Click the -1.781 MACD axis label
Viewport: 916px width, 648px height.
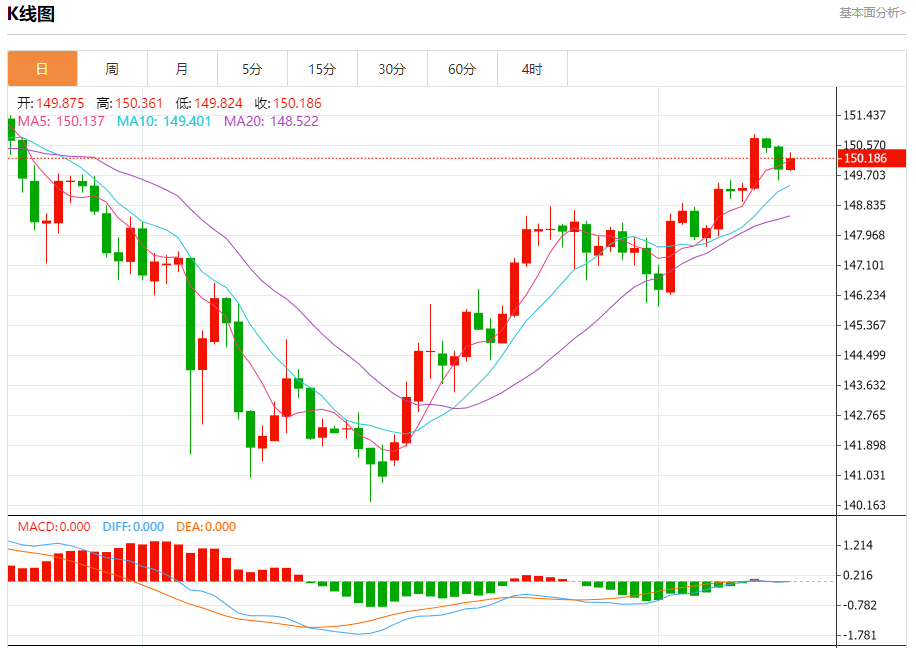(859, 635)
